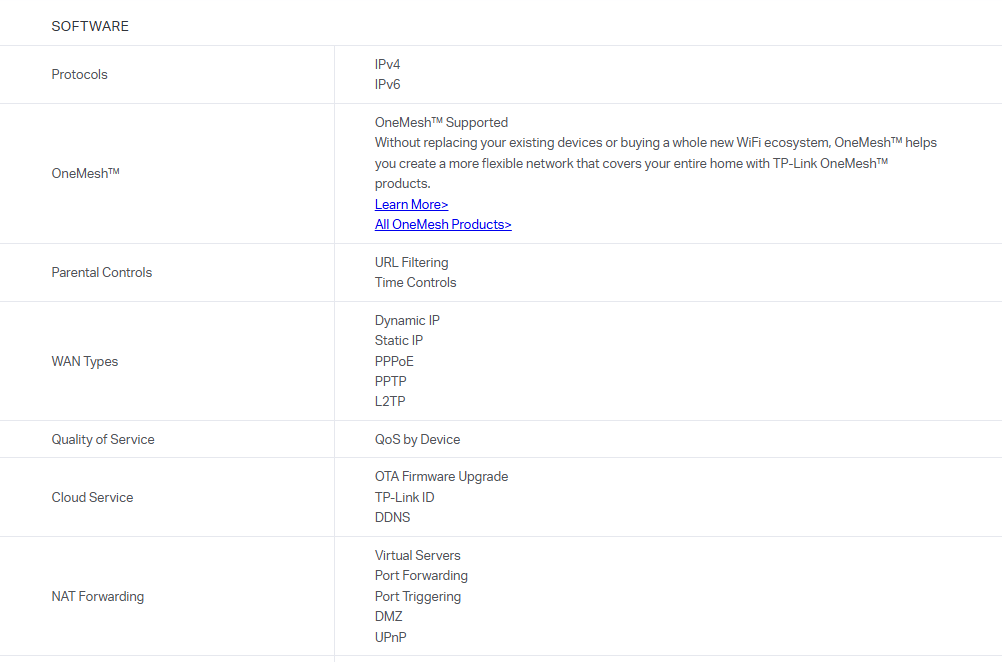Click the Protocols row label

[79, 74]
